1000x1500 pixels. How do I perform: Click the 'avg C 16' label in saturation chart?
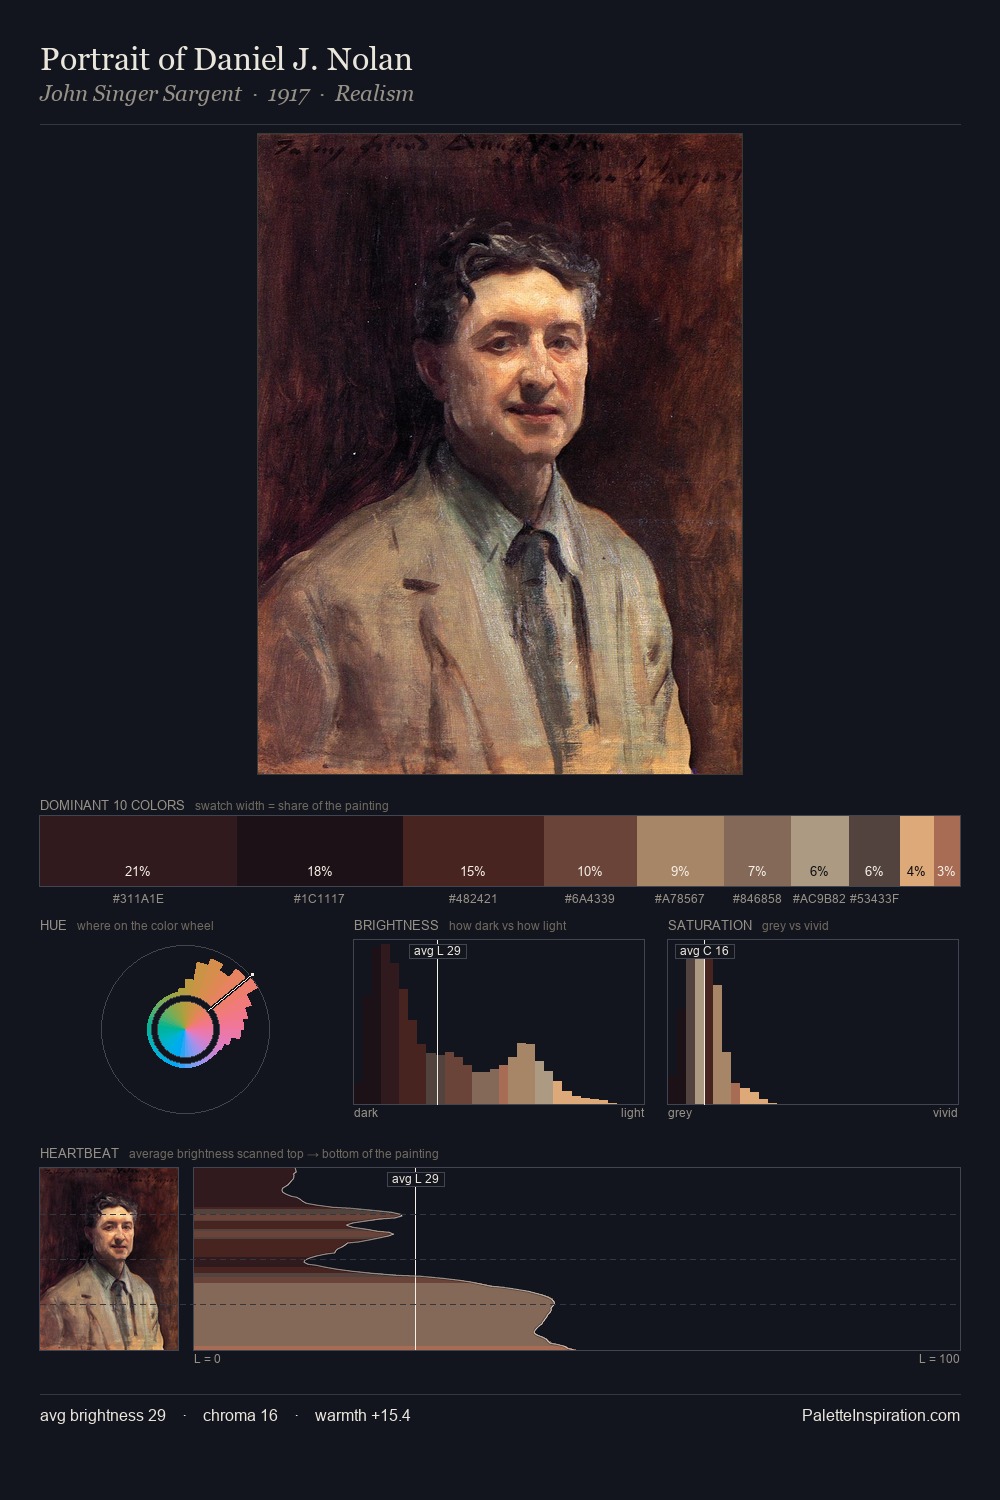(705, 951)
